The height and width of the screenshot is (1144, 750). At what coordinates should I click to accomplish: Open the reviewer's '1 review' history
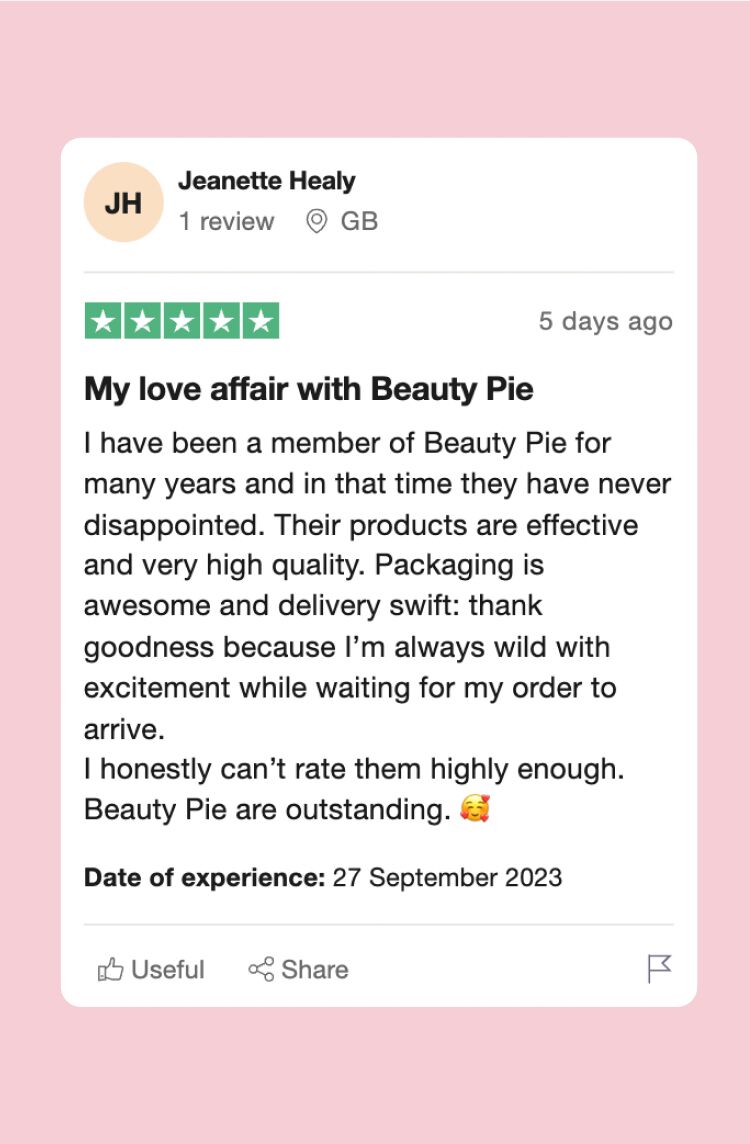pyautogui.click(x=227, y=222)
